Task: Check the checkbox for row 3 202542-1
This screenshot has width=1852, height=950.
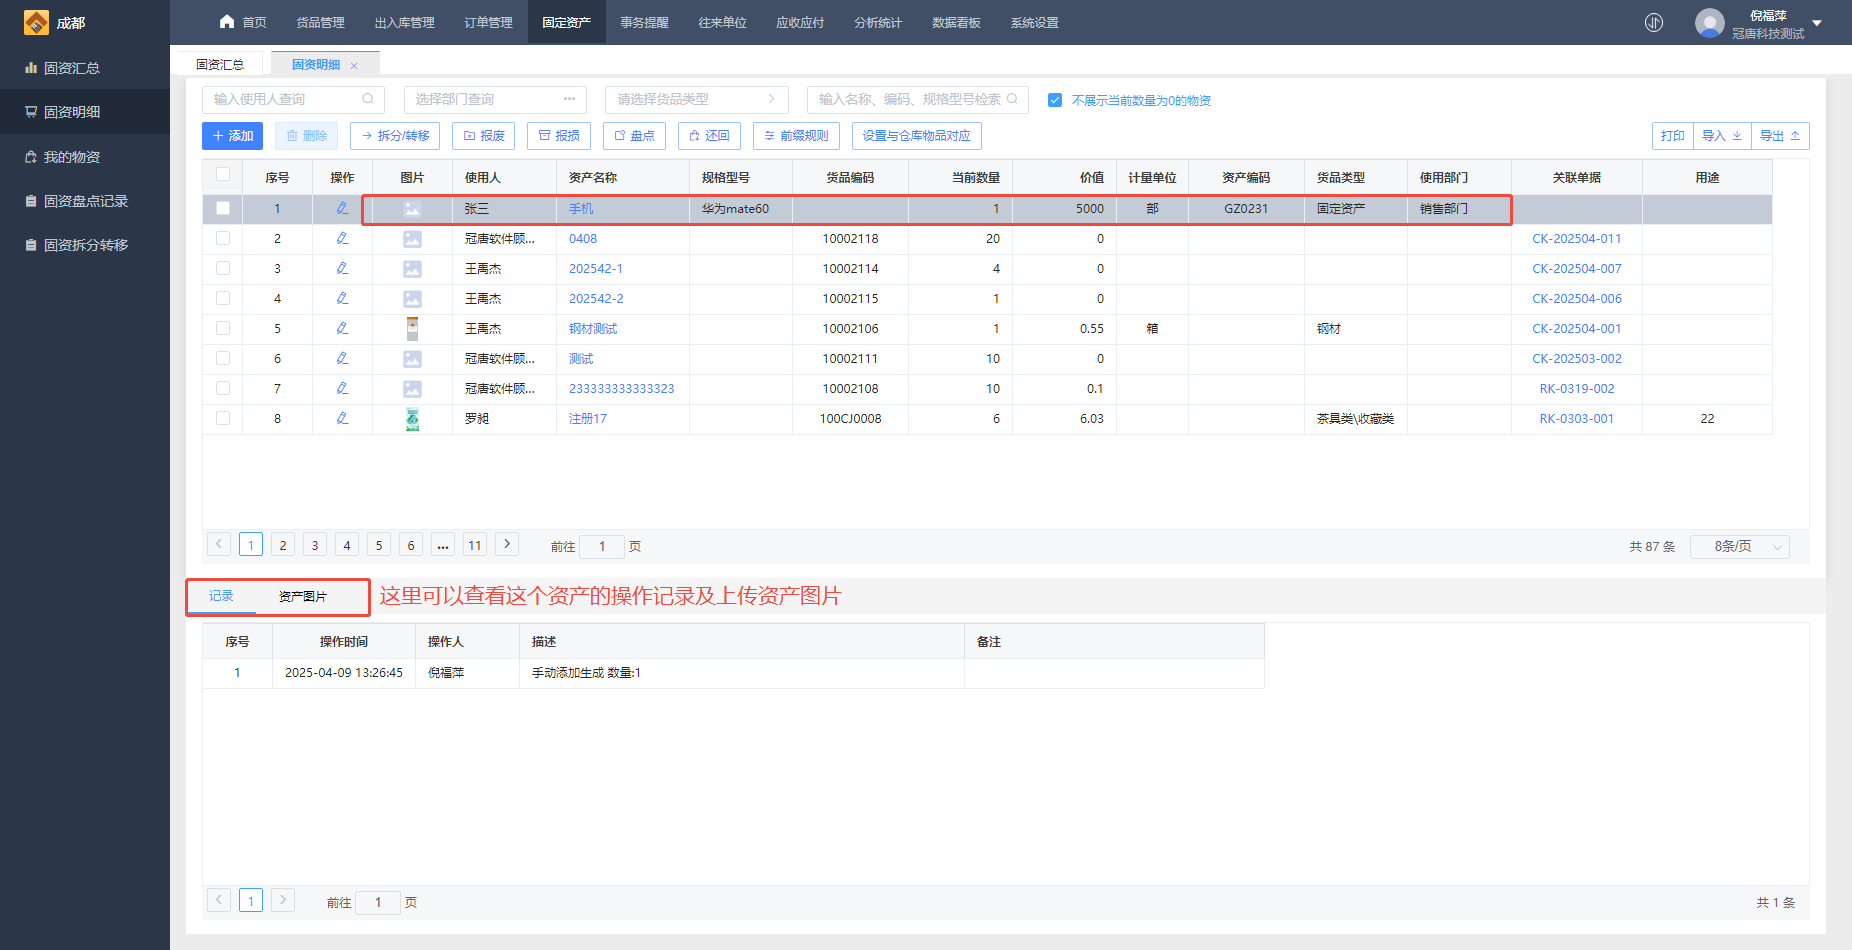Action: point(223,268)
